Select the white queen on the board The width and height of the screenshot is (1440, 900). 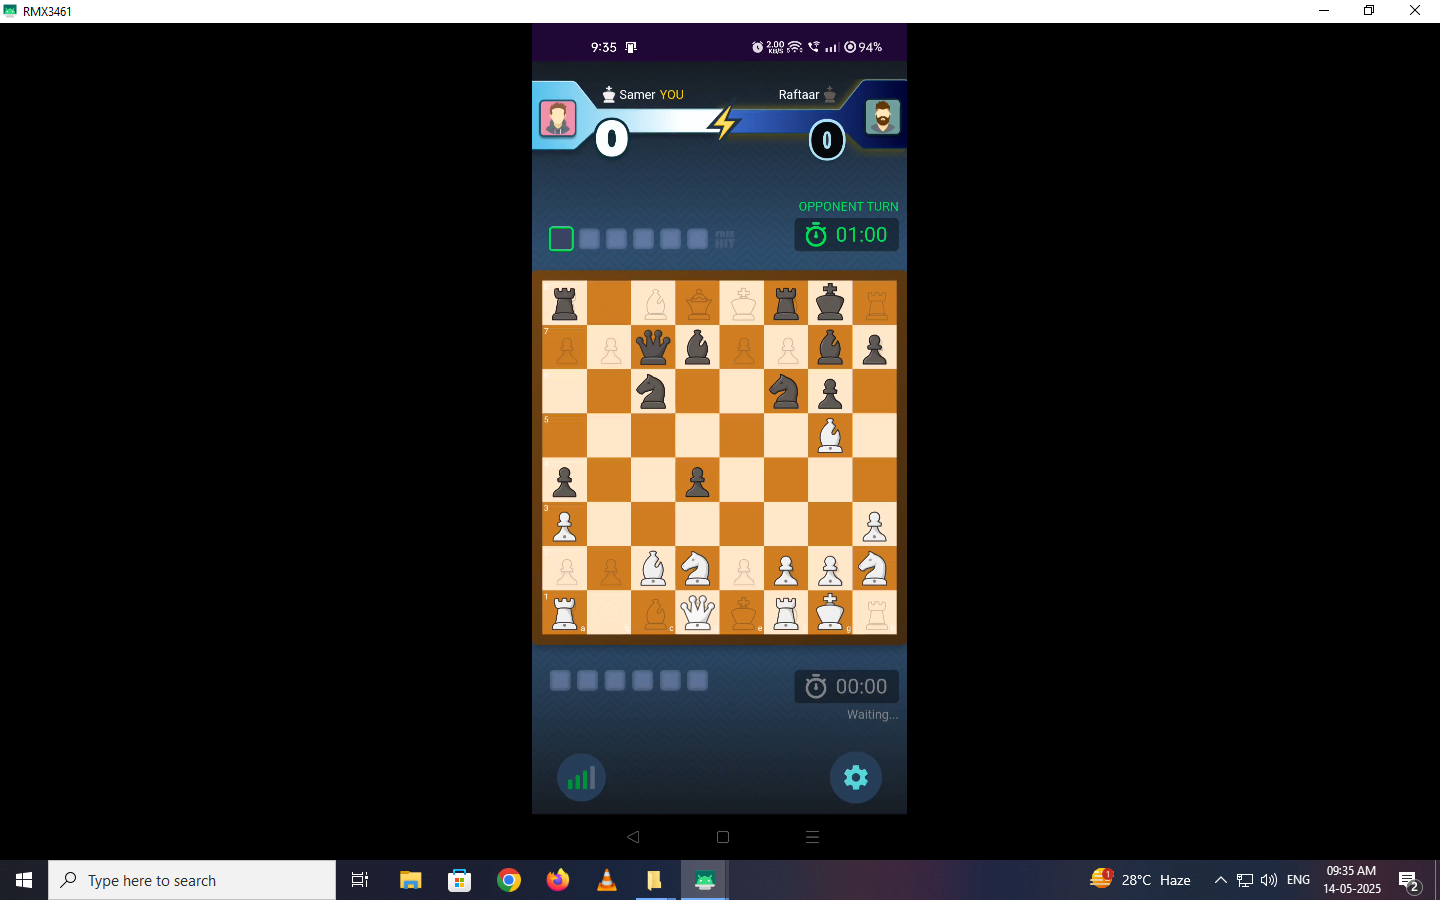697,612
